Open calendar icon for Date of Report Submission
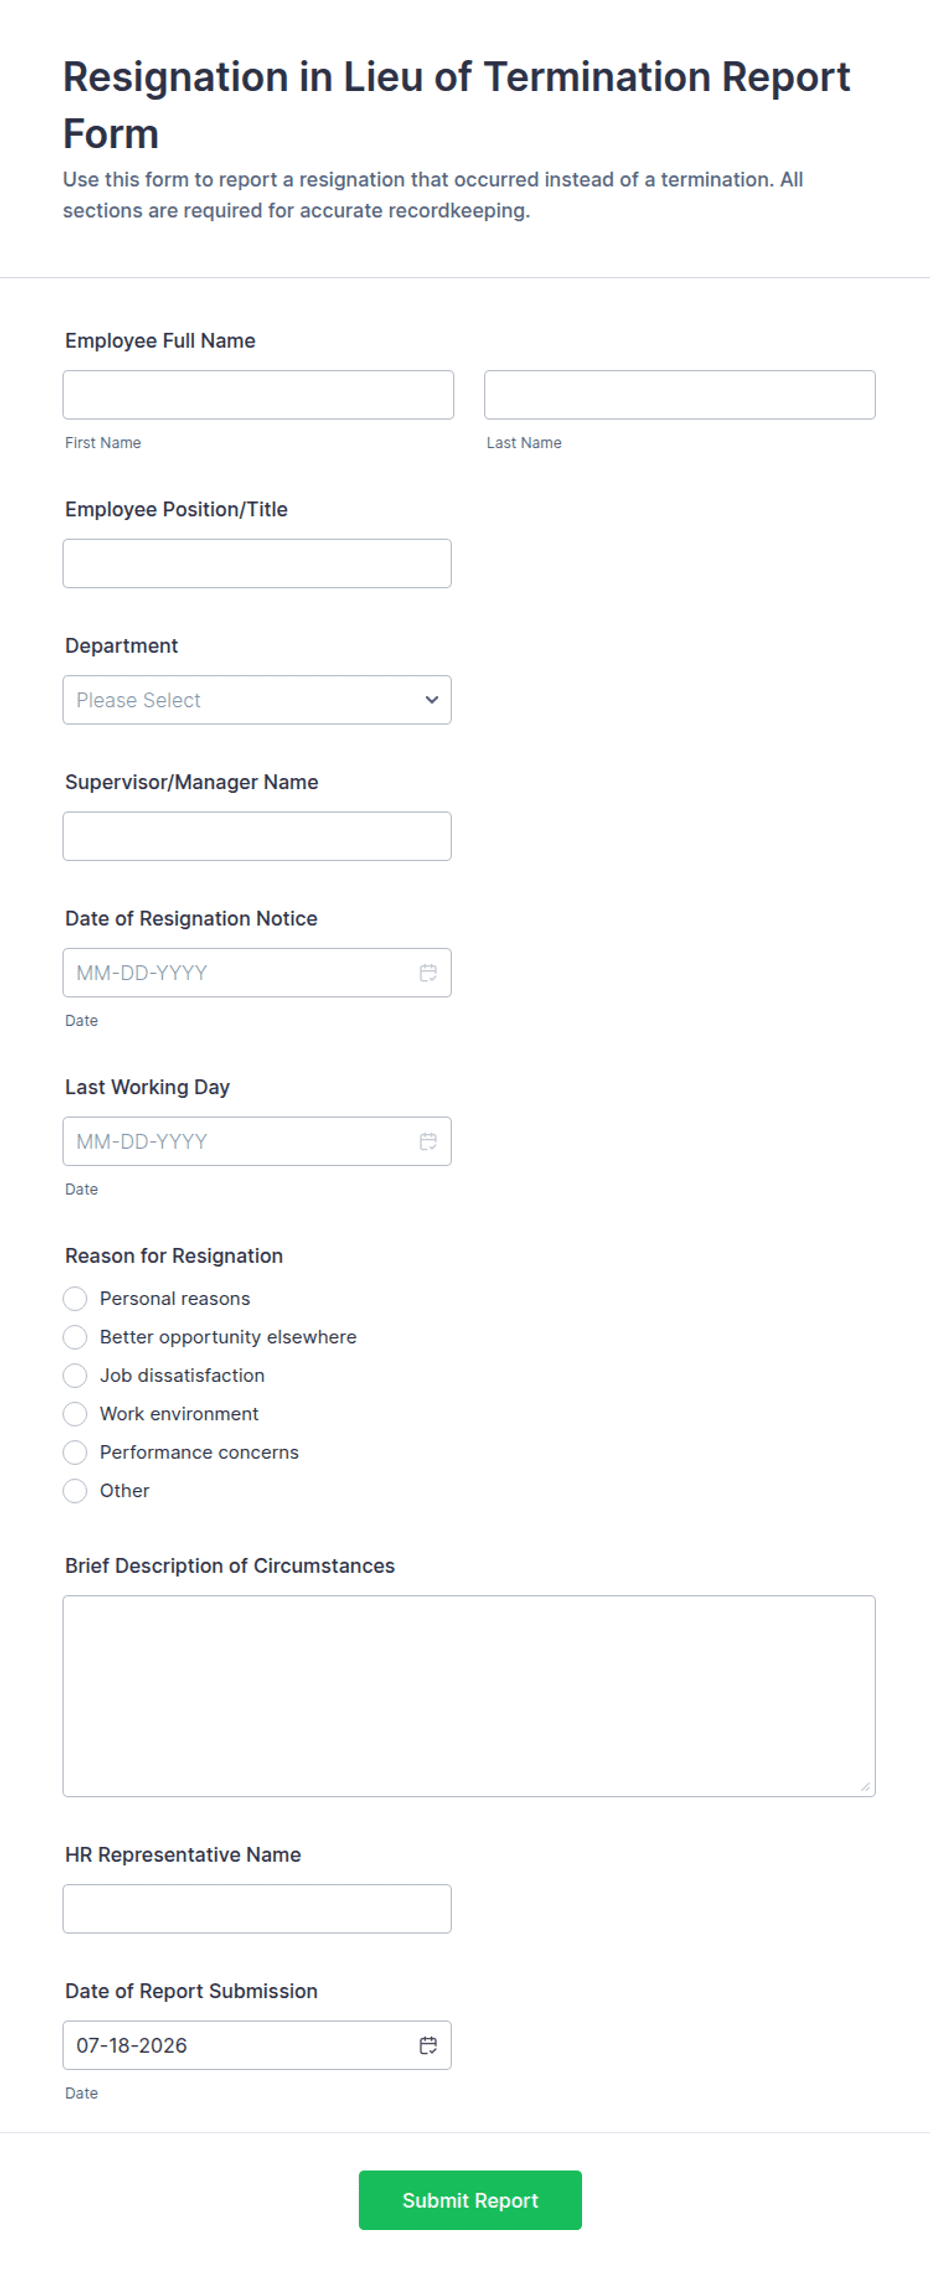This screenshot has height=2279, width=930. point(428,2045)
